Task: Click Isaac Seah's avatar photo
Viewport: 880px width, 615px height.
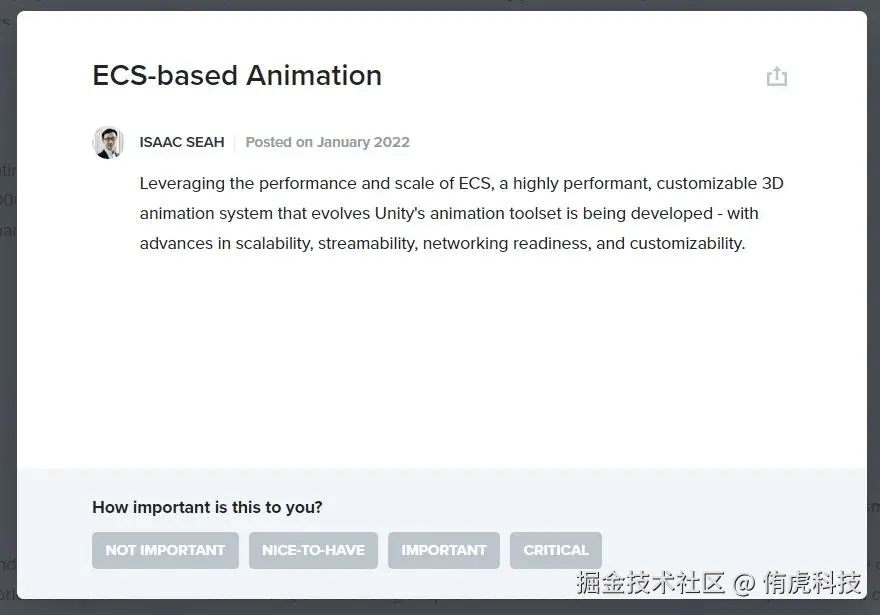Action: 108,142
